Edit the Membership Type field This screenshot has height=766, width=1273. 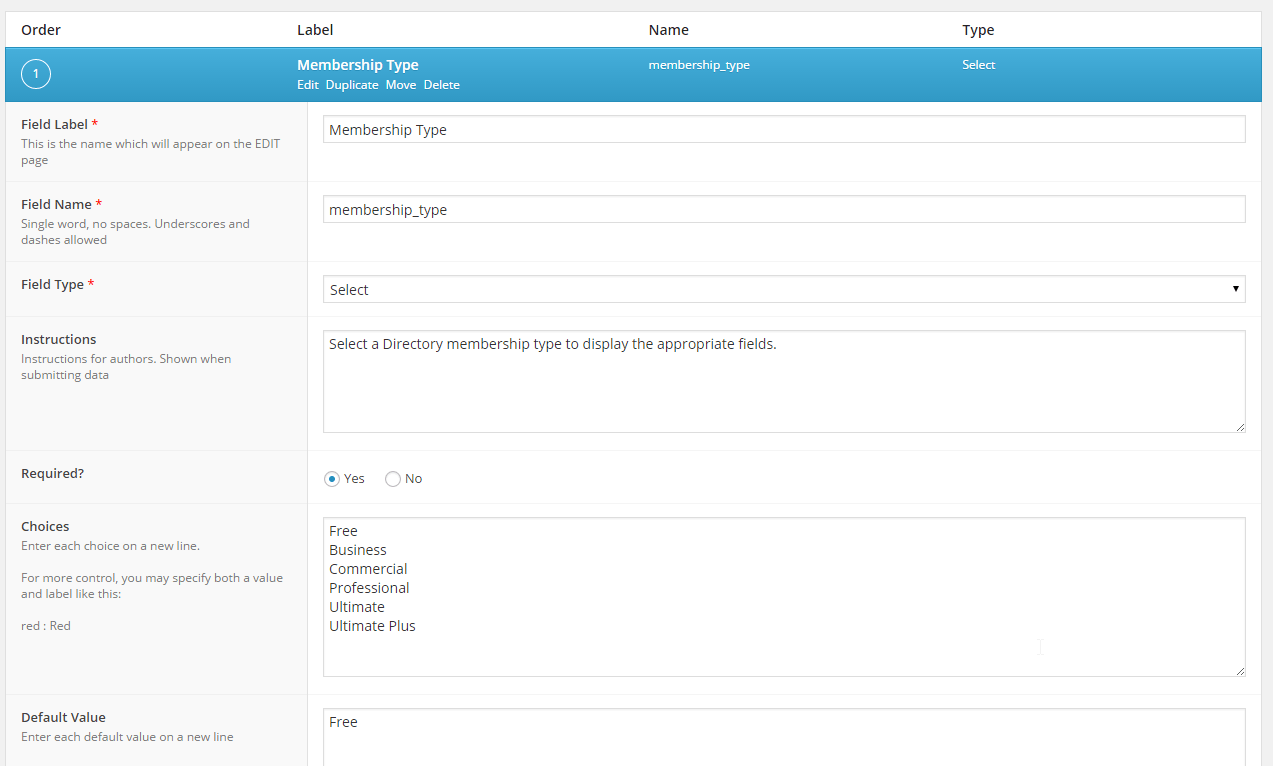tap(307, 85)
